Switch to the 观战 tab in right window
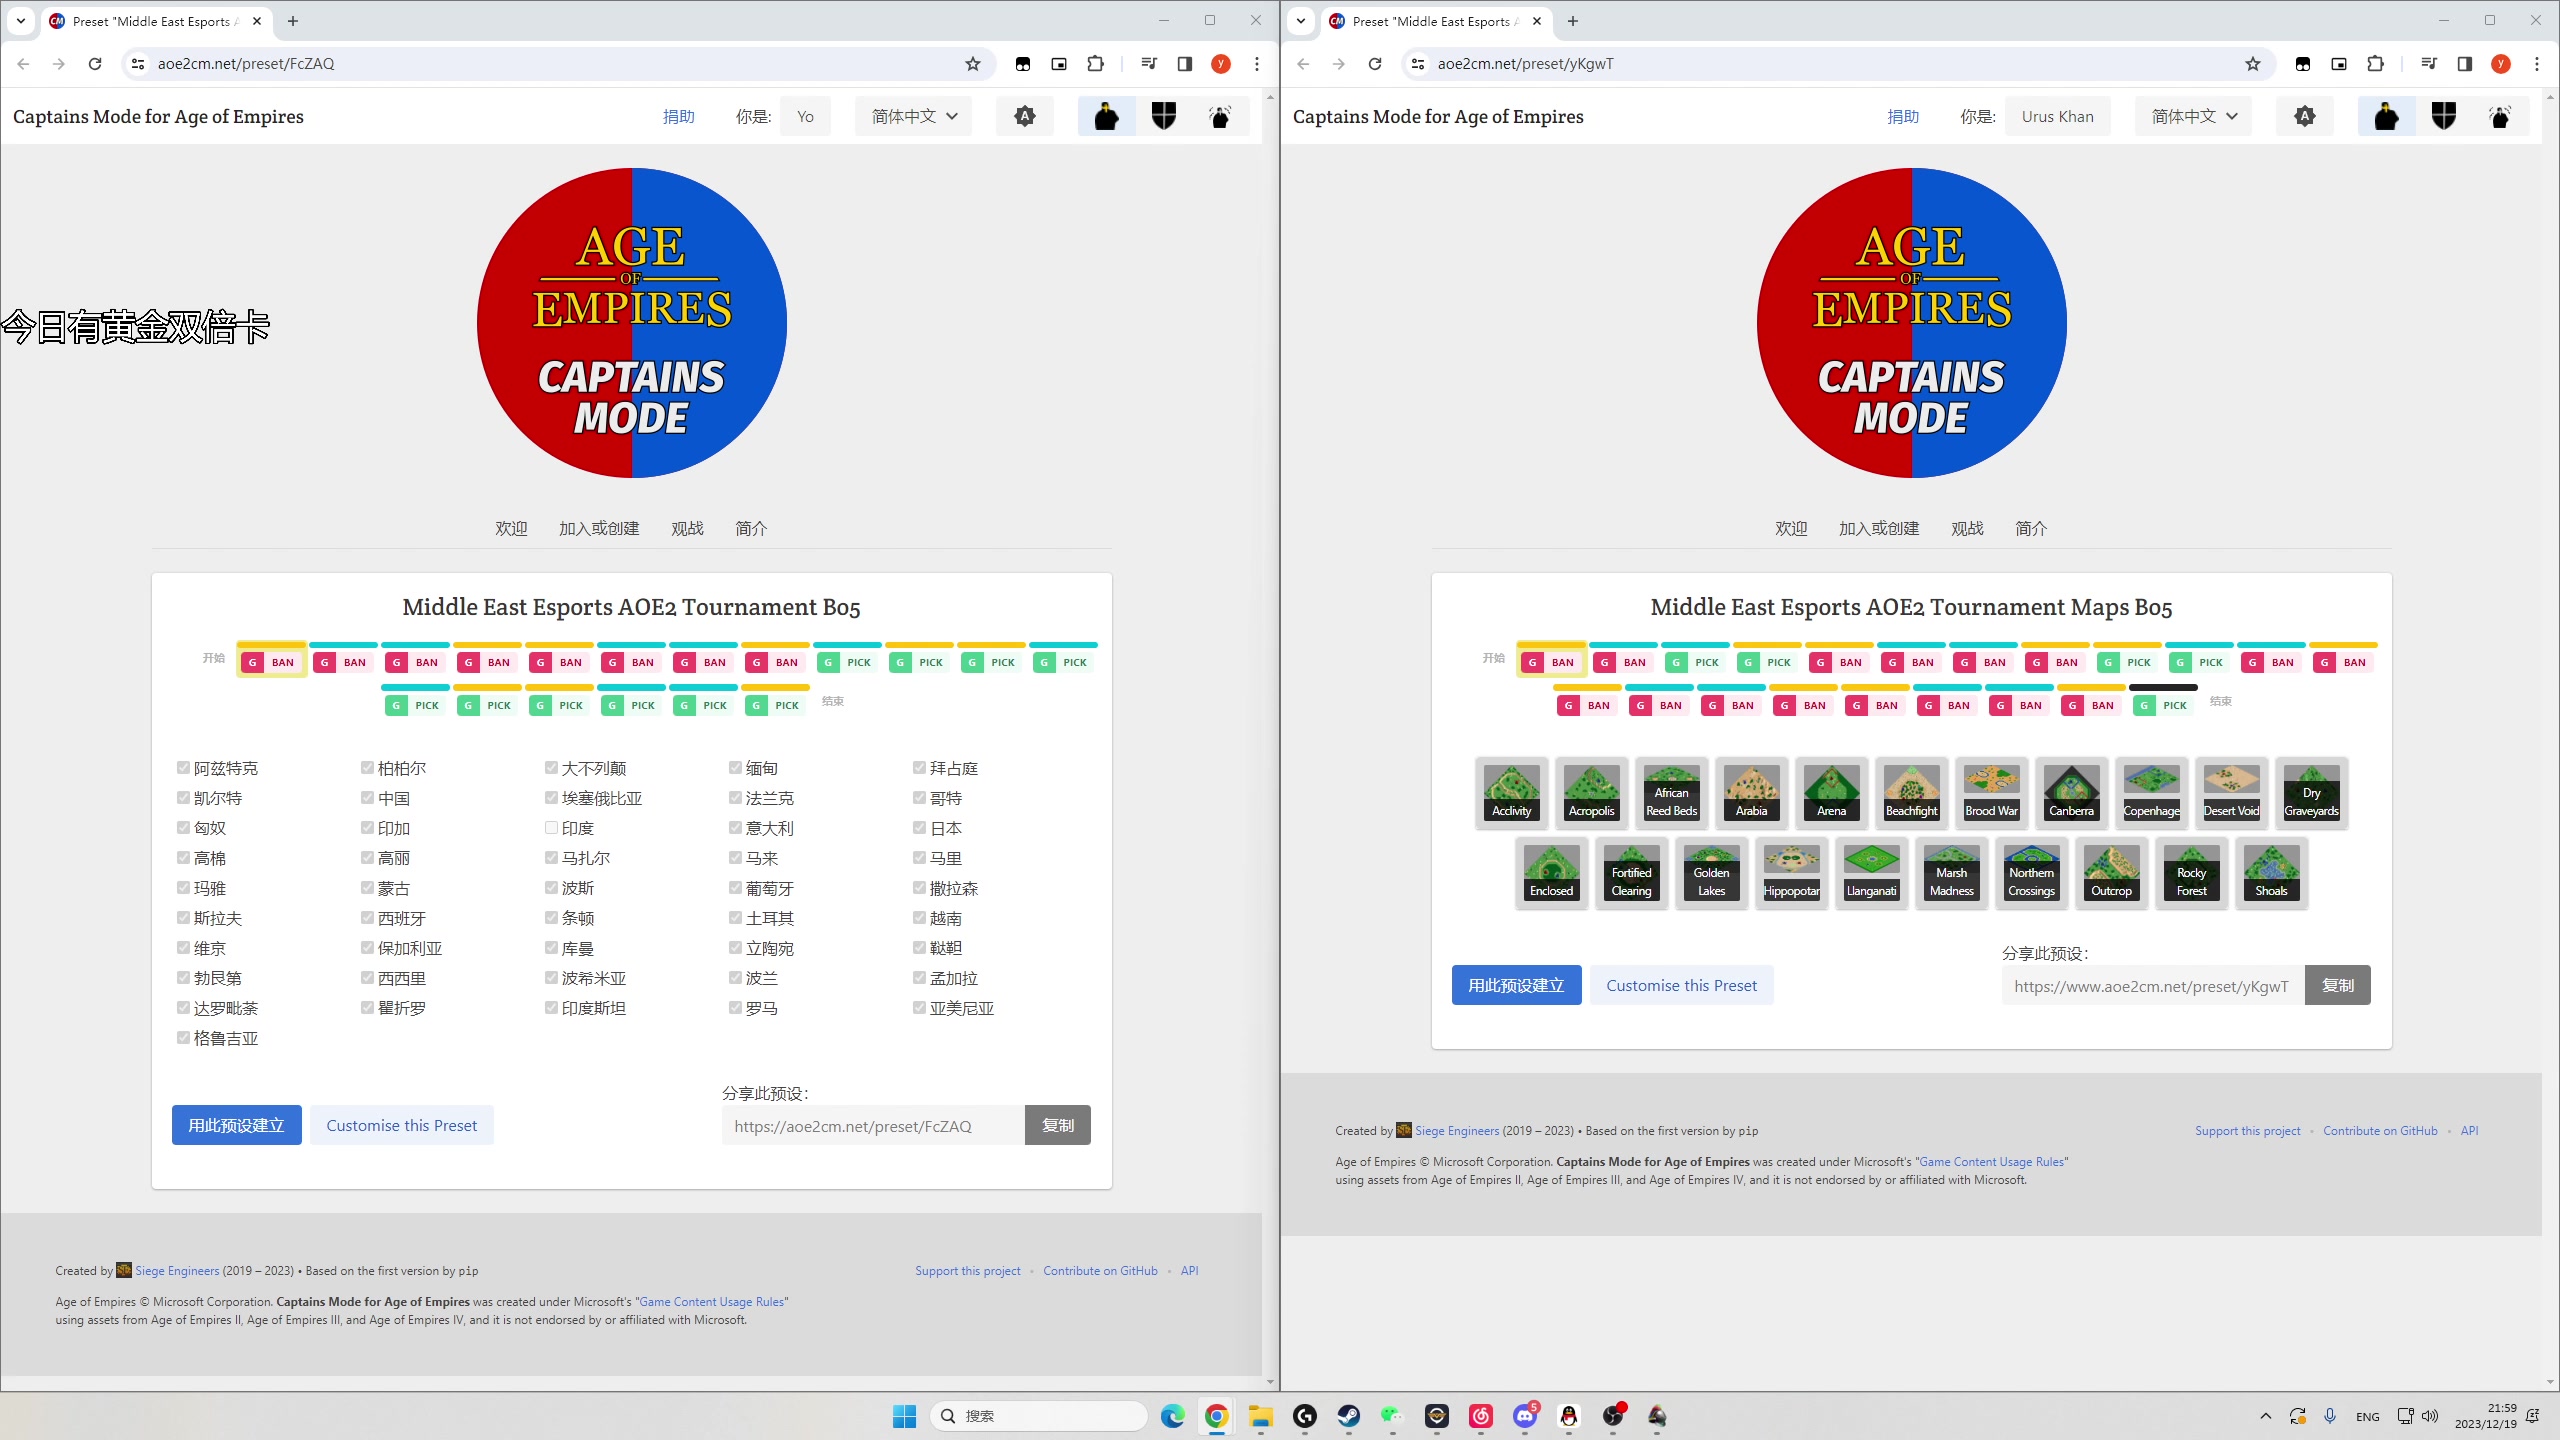Viewport: 2560px width, 1440px height. click(x=1966, y=528)
